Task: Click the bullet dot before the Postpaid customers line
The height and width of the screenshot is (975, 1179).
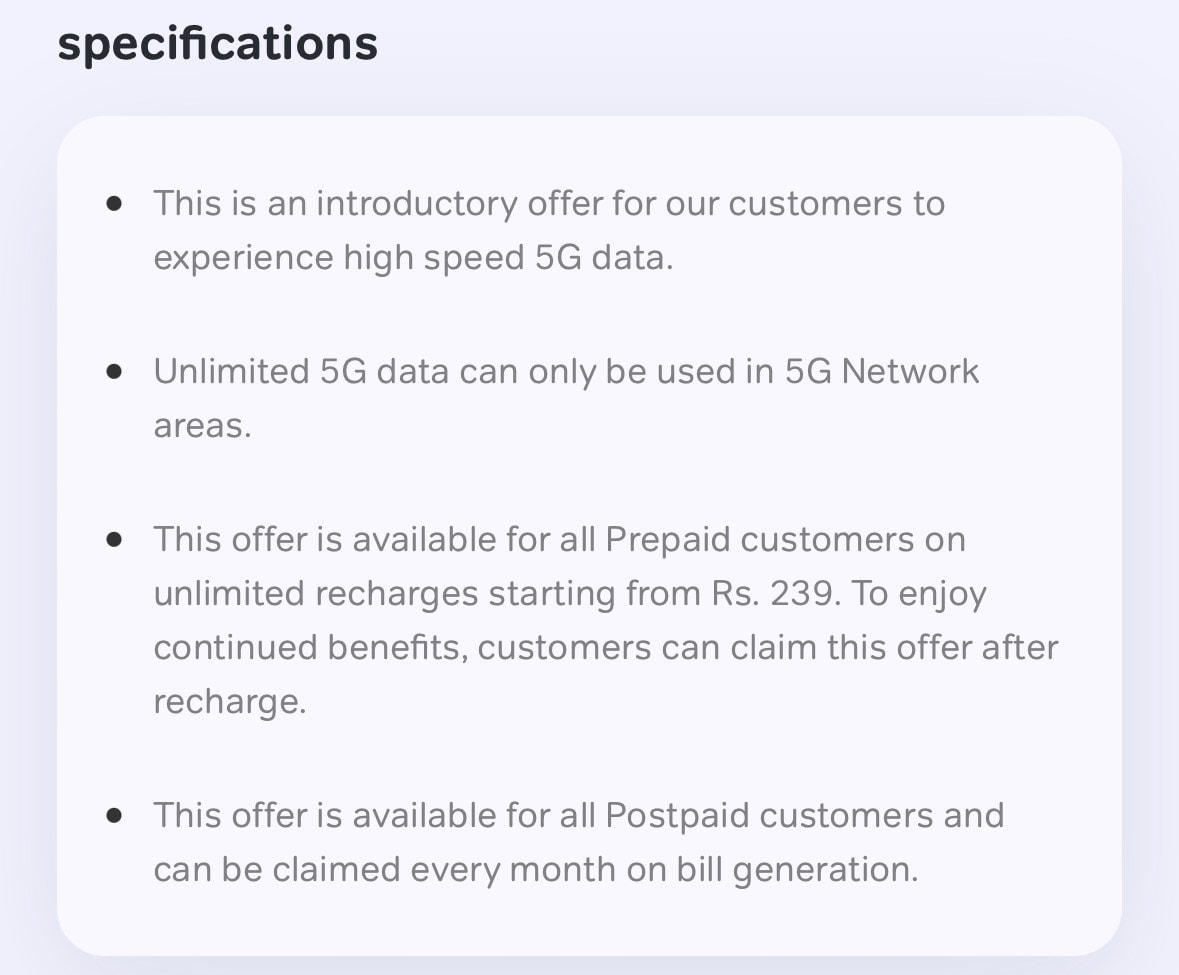Action: point(114,816)
